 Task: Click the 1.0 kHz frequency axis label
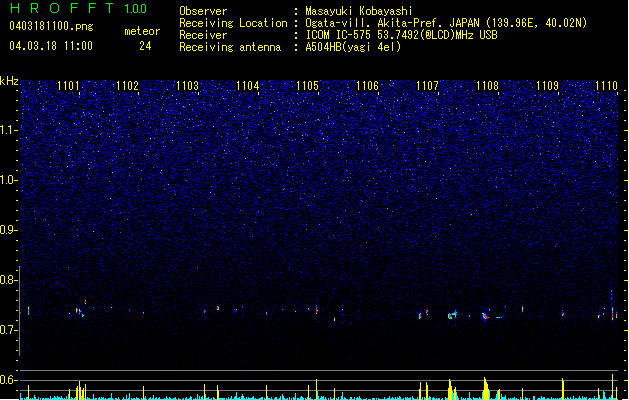point(8,180)
